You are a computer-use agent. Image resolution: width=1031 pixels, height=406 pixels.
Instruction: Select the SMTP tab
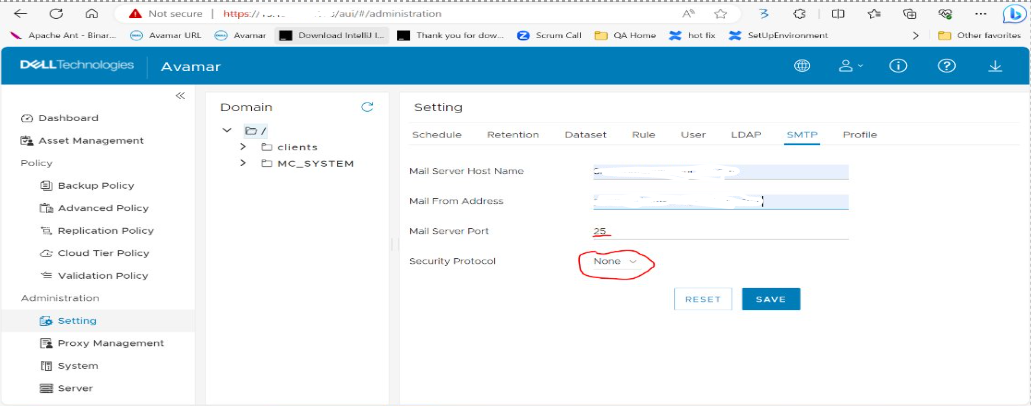point(802,134)
